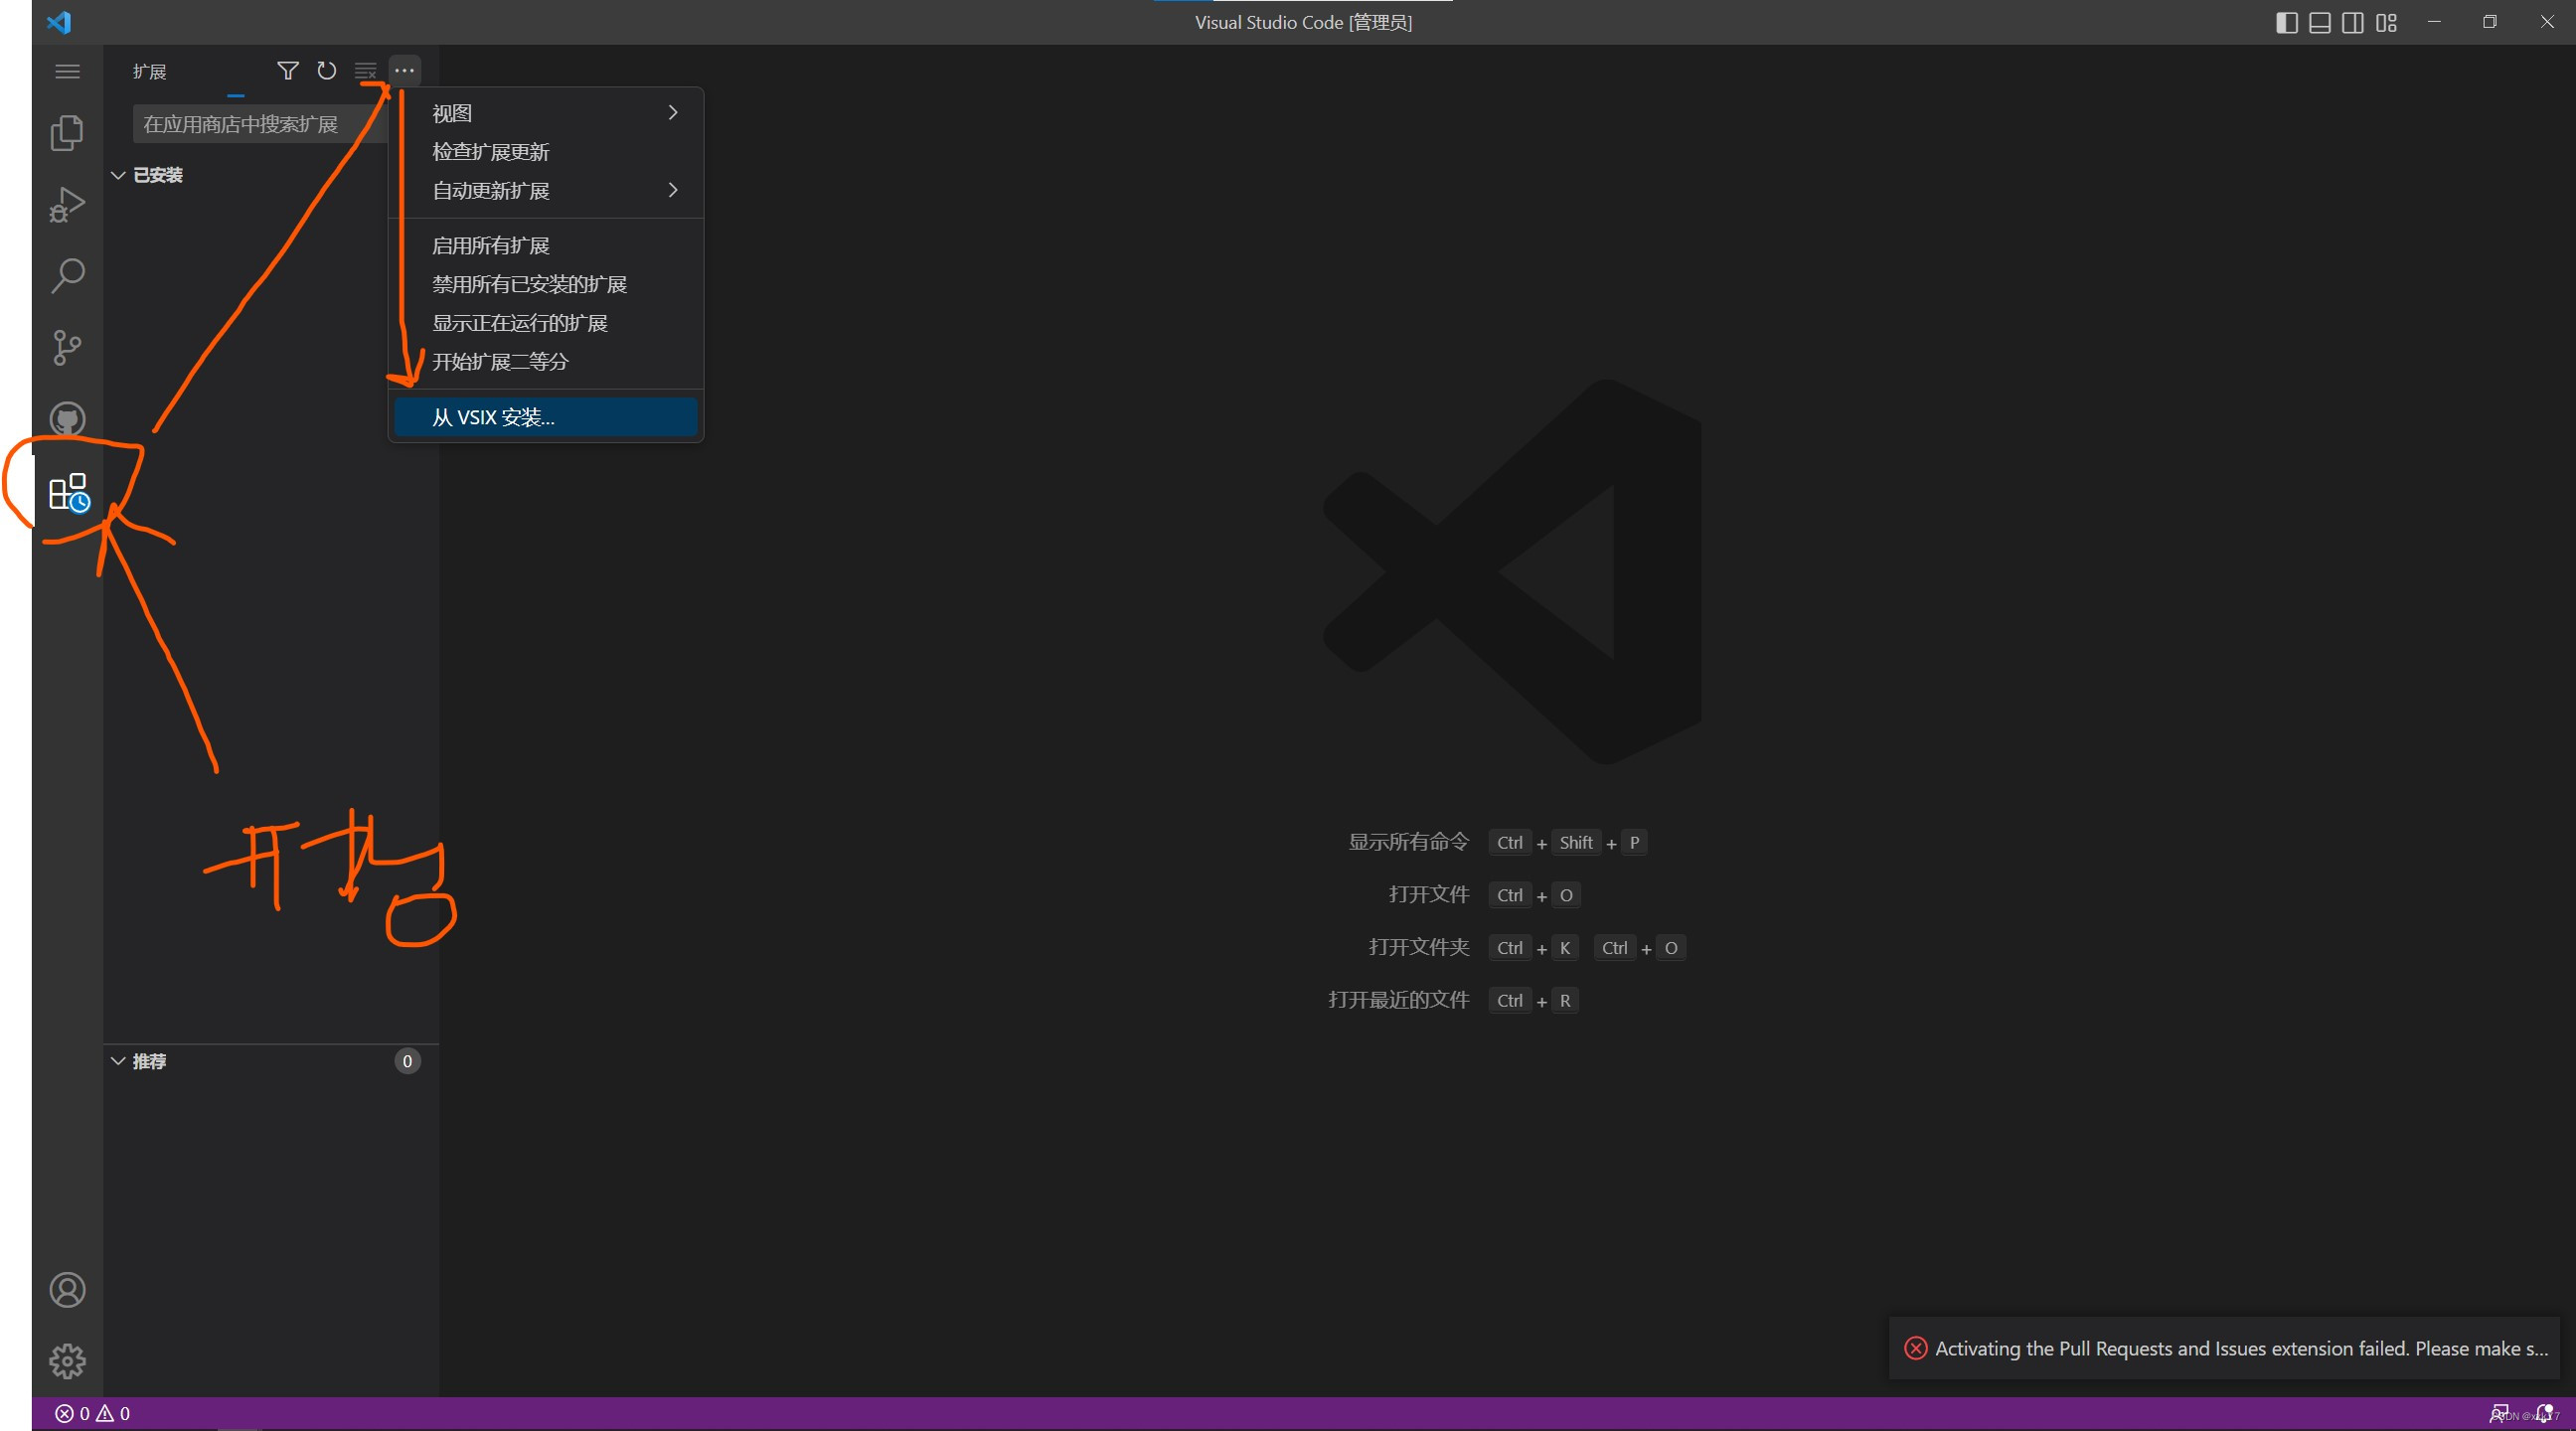Image resolution: width=2576 pixels, height=1431 pixels.
Task: Click the VS Code logo icon
Action: click(59, 22)
